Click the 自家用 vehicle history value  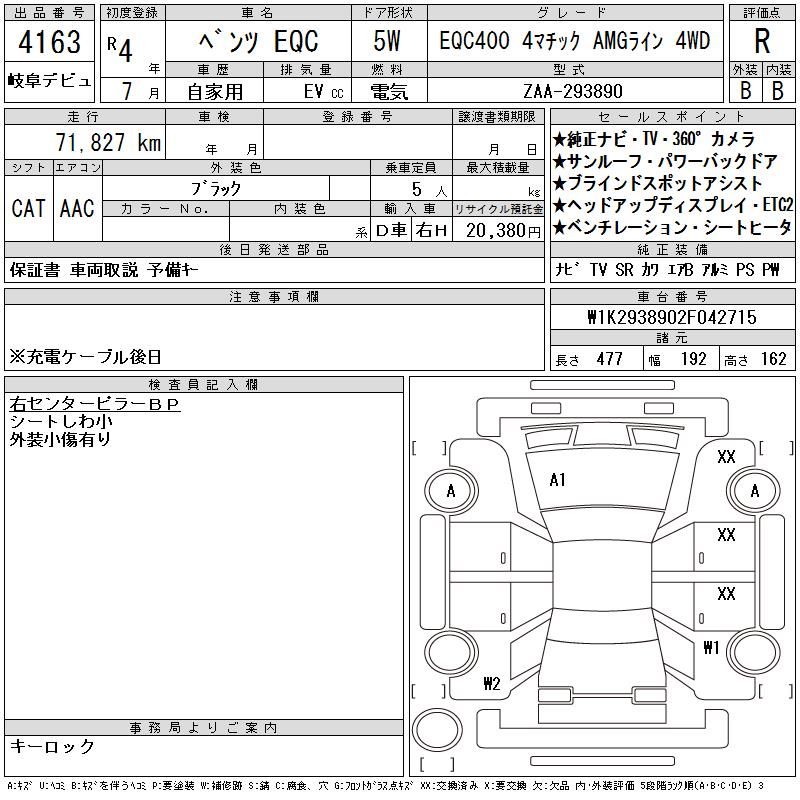(215, 92)
